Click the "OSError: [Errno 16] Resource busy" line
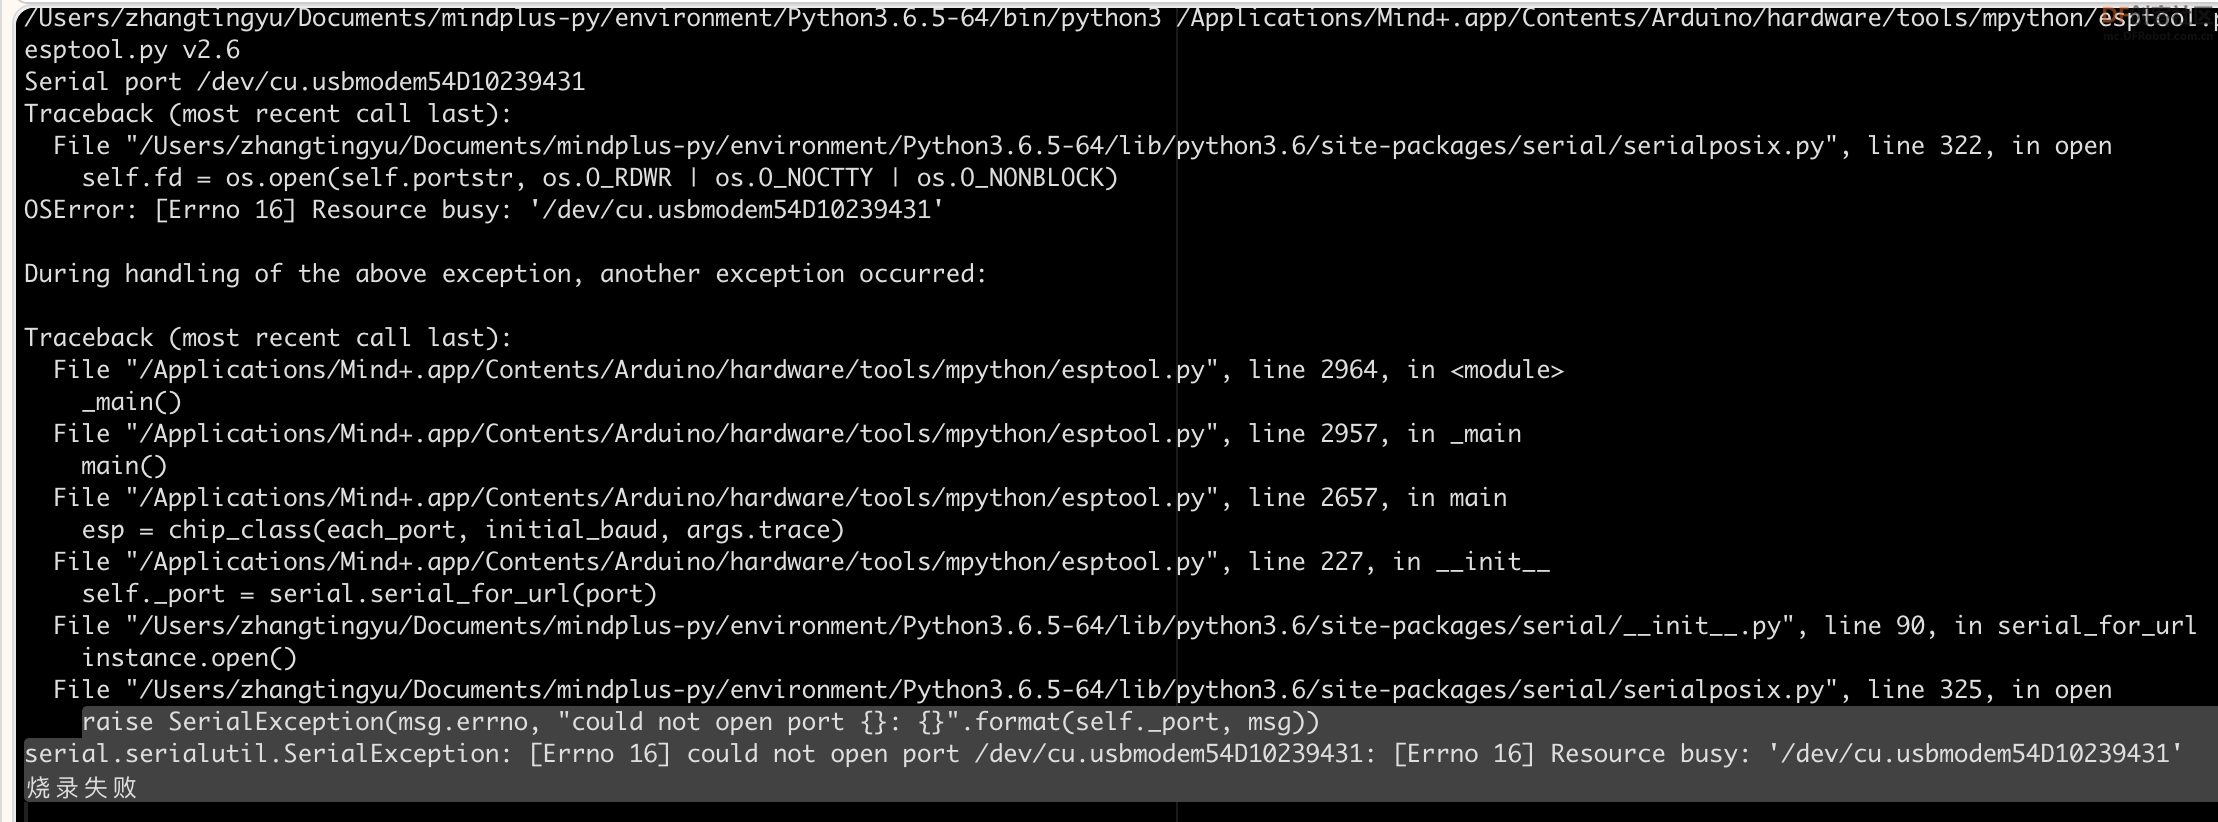 click(484, 210)
